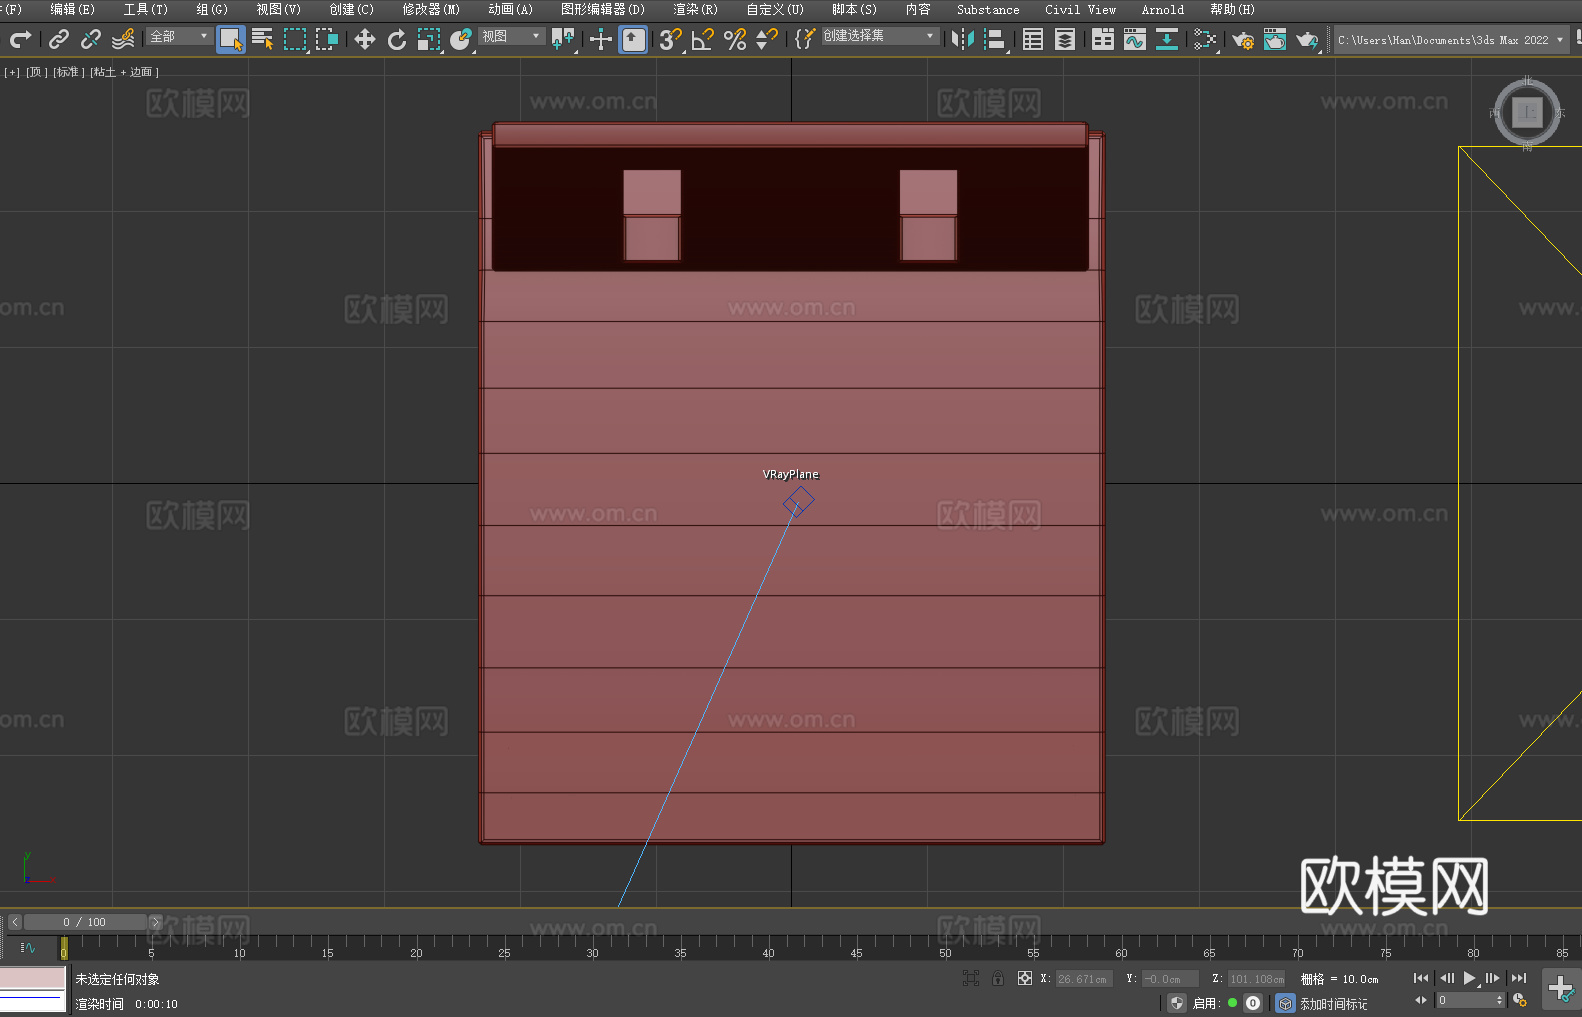The width and height of the screenshot is (1582, 1017).
Task: Open the Rendered Frame Window icon
Action: (1275, 39)
